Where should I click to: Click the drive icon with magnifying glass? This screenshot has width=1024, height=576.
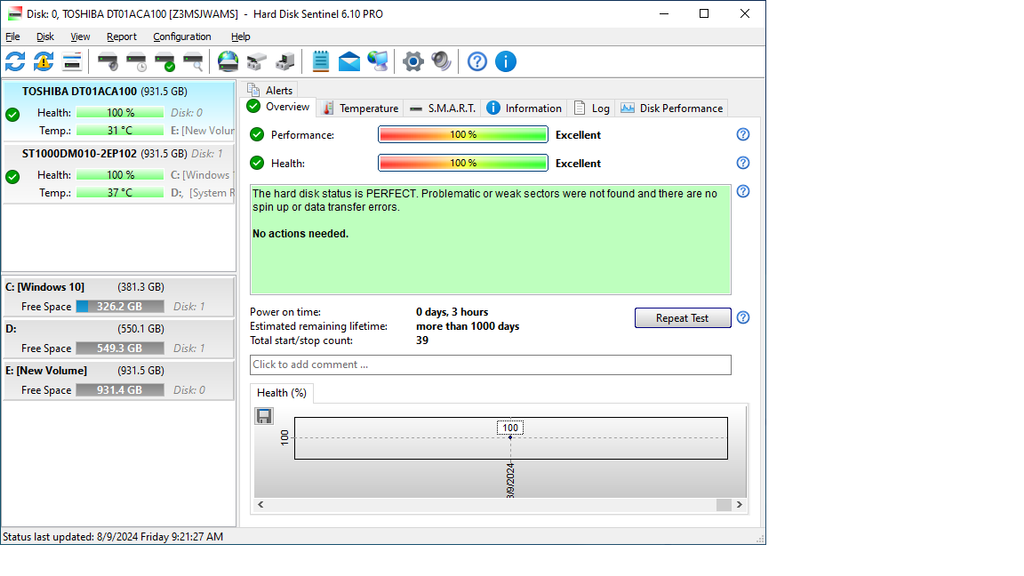(193, 62)
